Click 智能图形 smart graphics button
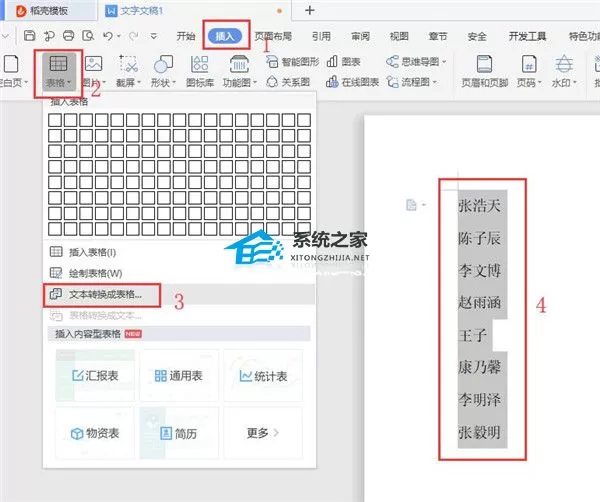Screen dimensions: 600x502 (x=292, y=62)
